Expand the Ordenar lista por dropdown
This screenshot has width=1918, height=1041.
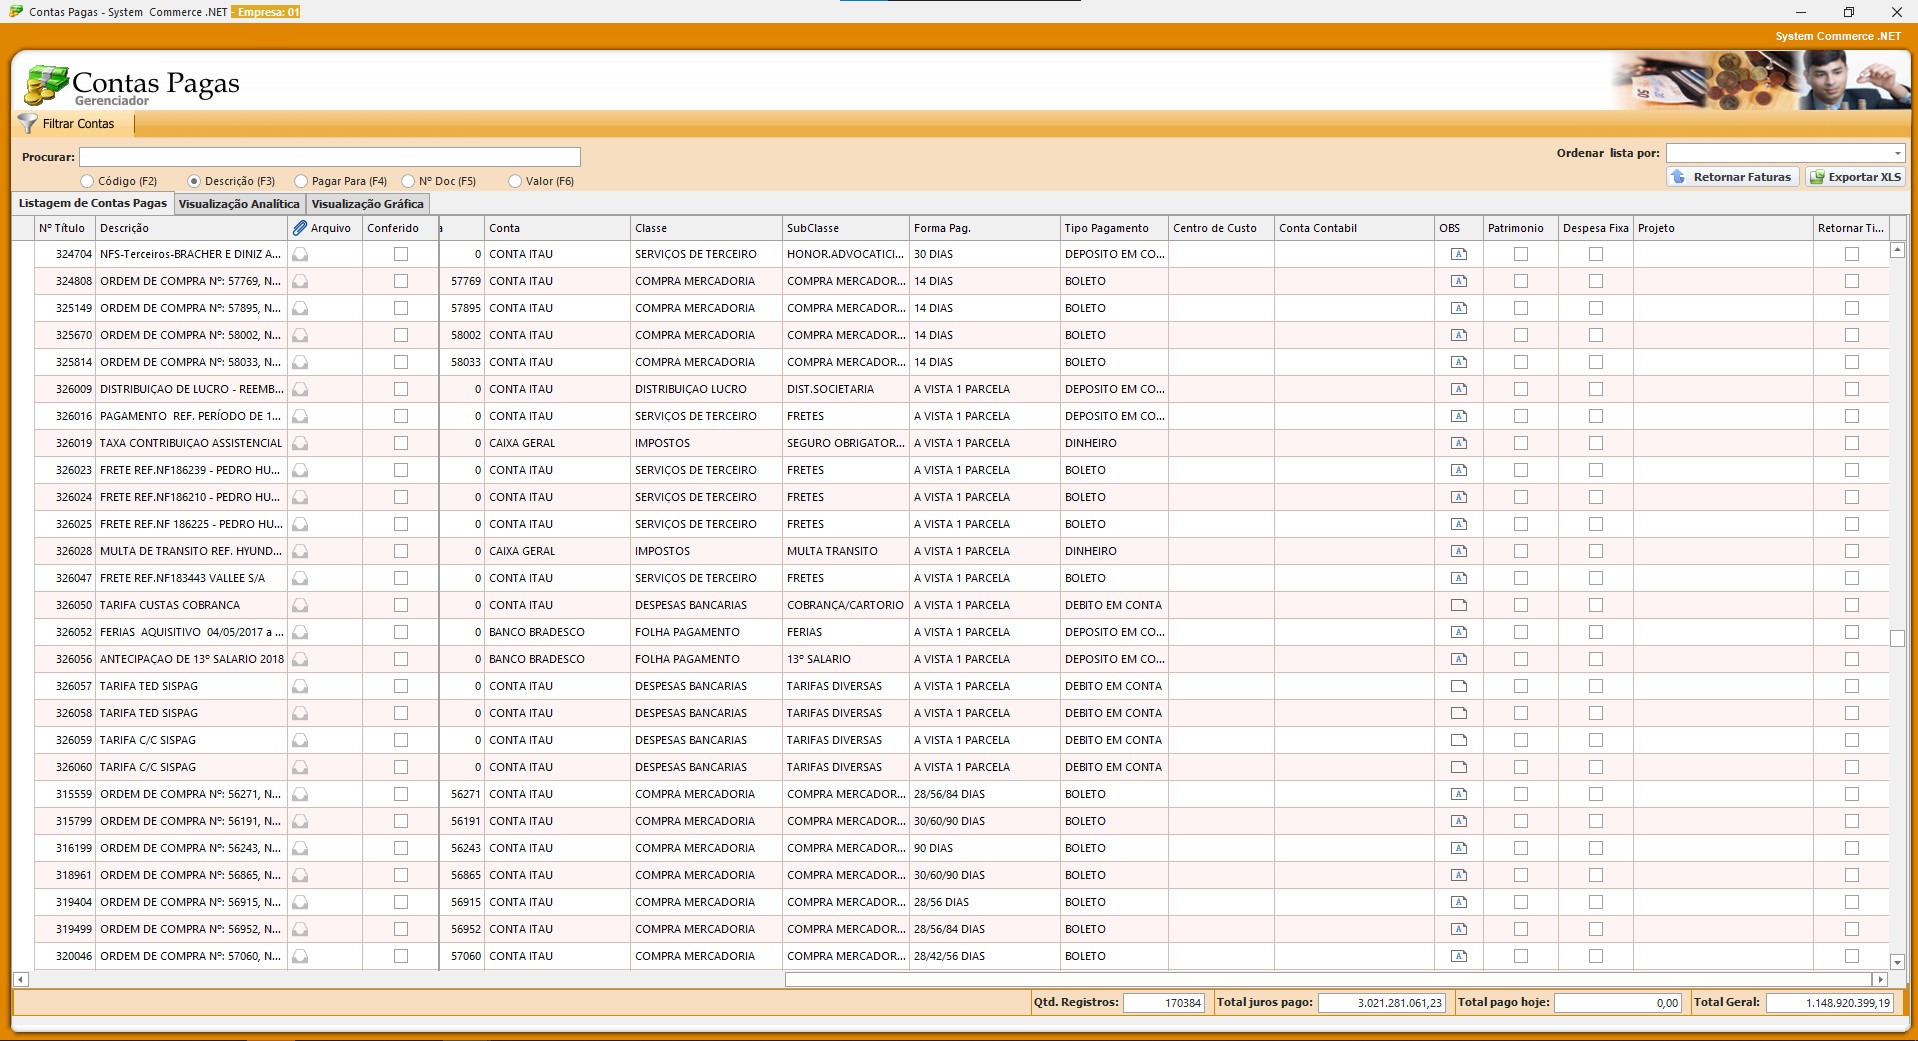(x=1896, y=153)
